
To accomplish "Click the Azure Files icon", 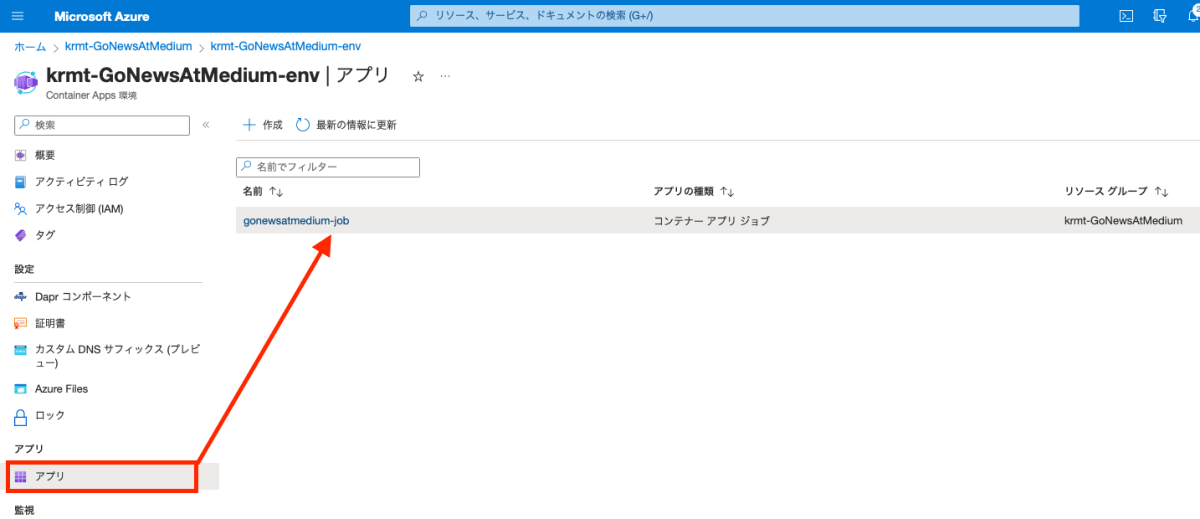I will pyautogui.click(x=21, y=389).
